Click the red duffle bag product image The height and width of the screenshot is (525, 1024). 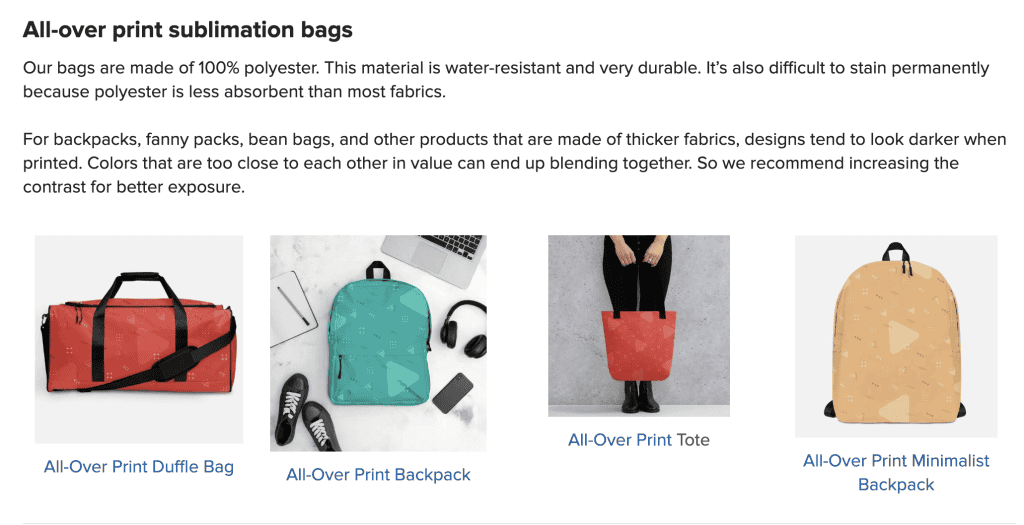139,340
